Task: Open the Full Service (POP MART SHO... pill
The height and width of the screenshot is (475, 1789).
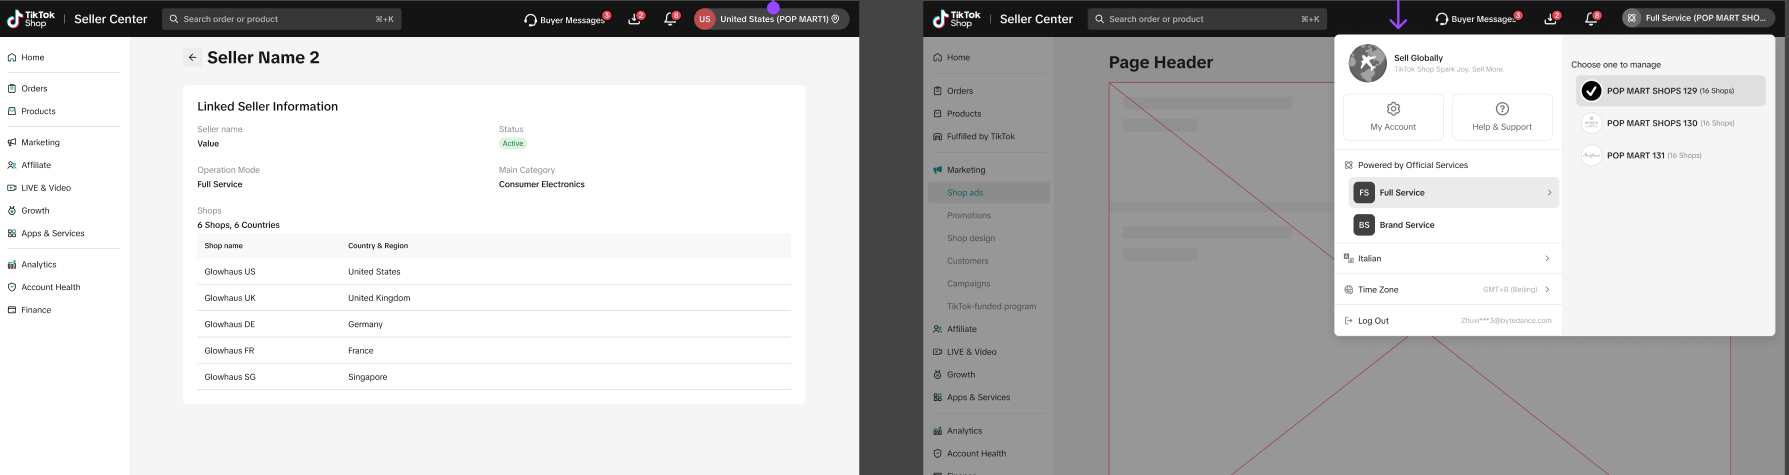Action: click(x=1699, y=18)
